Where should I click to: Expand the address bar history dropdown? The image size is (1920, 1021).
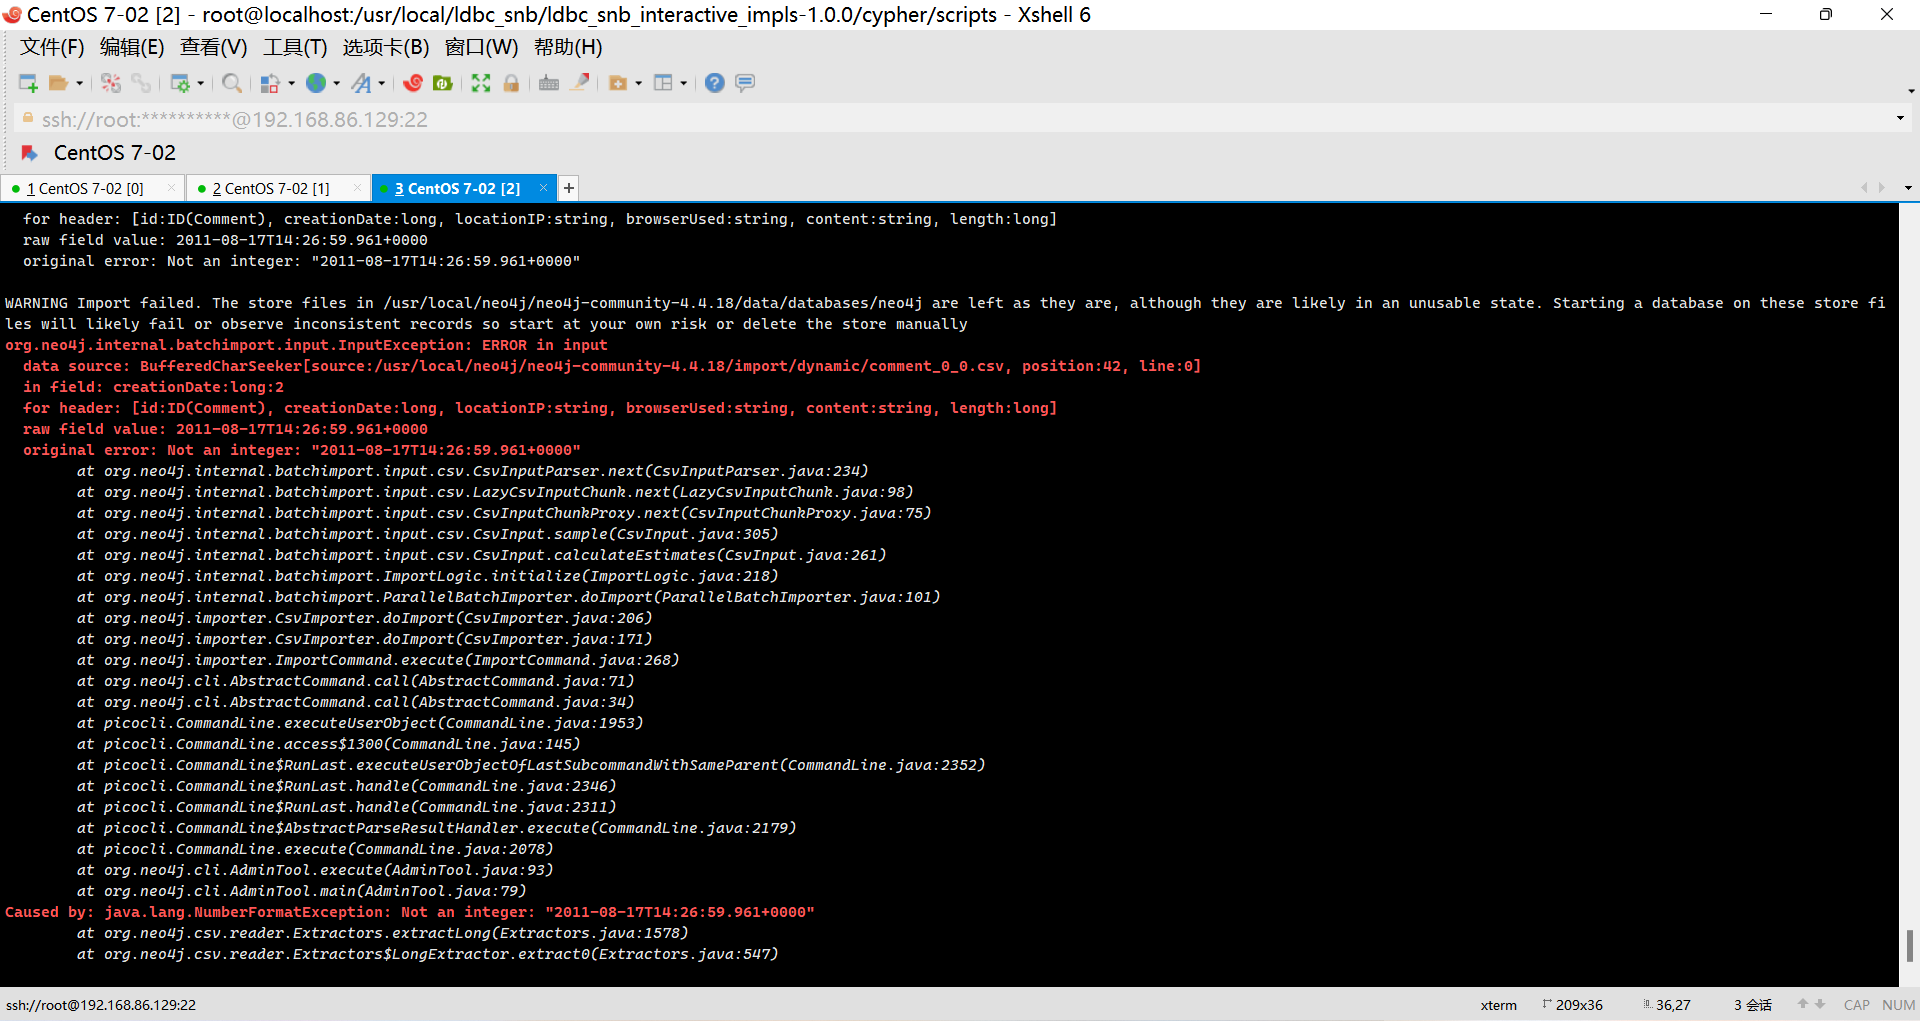pos(1900,119)
